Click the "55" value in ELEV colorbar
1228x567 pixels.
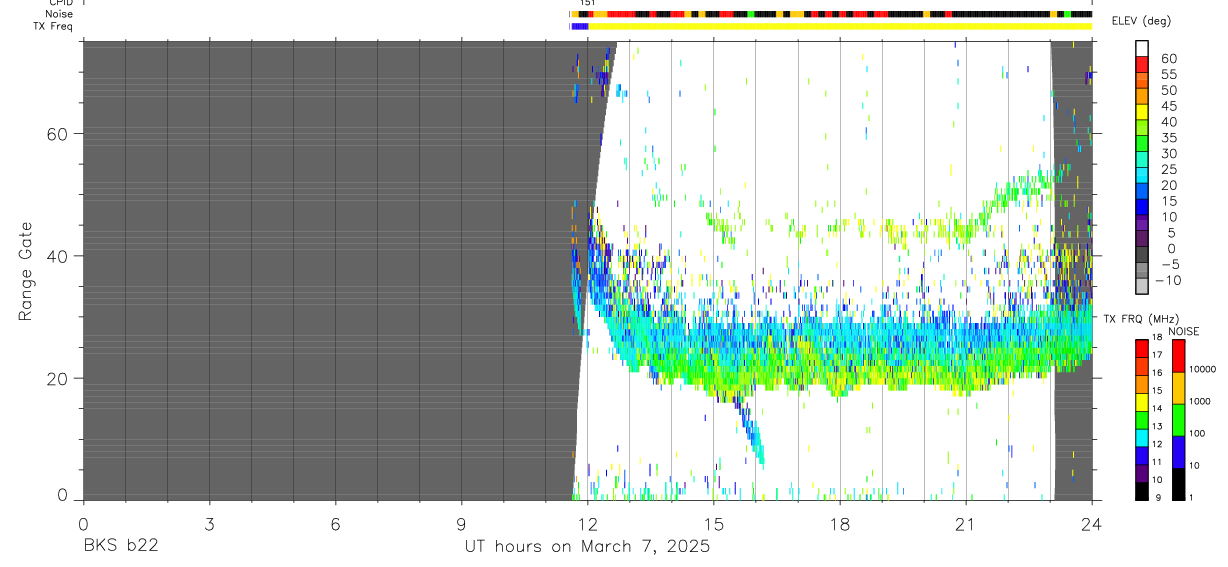[x=1167, y=74]
